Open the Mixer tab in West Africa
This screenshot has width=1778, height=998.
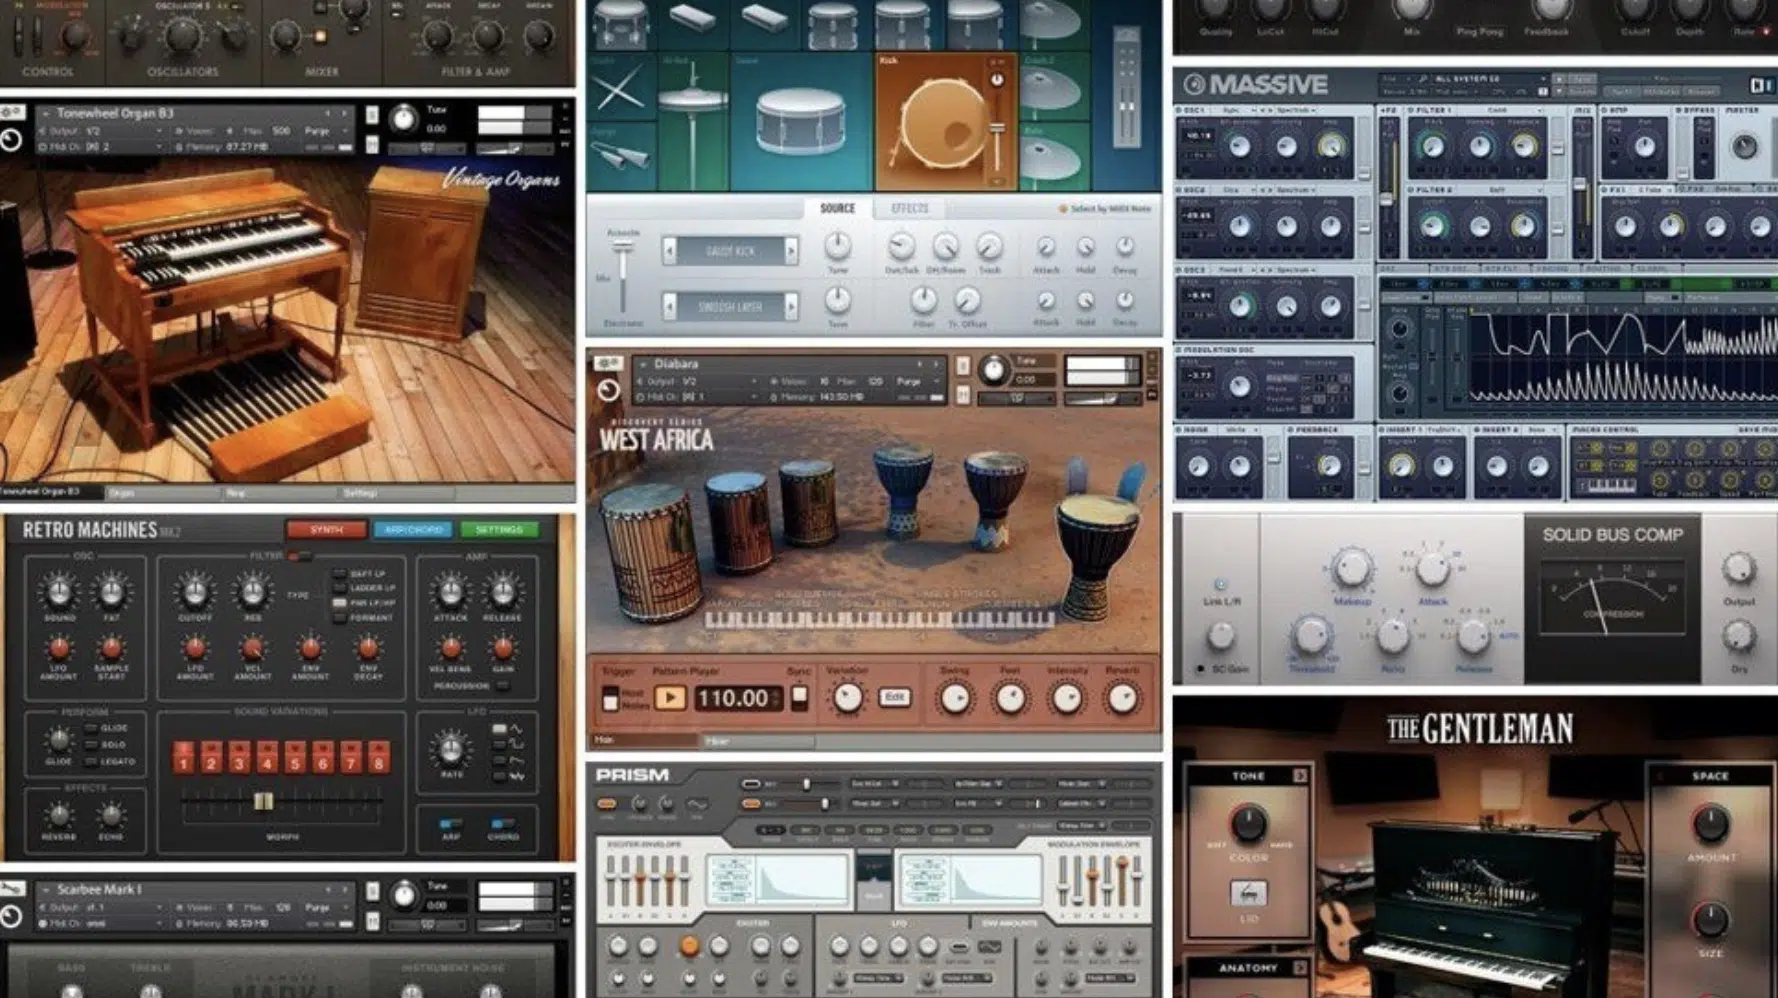pyautogui.click(x=757, y=741)
